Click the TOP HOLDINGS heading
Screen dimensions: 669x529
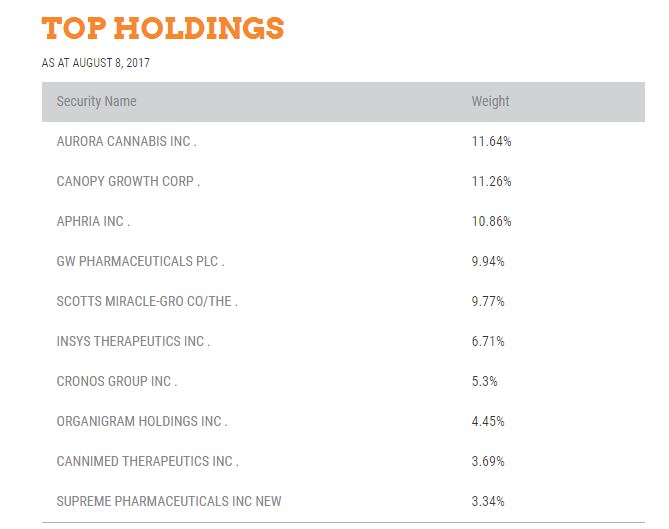[163, 28]
